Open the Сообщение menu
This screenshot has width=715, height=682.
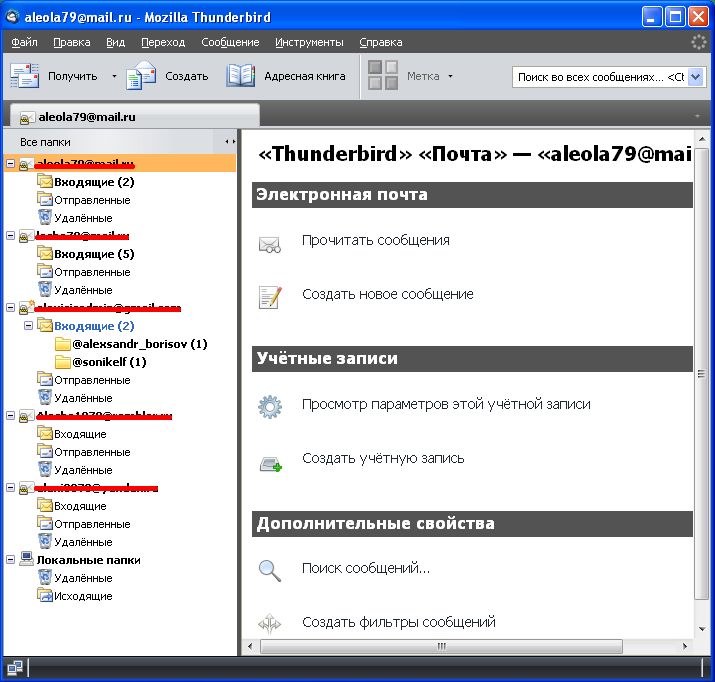click(x=230, y=42)
